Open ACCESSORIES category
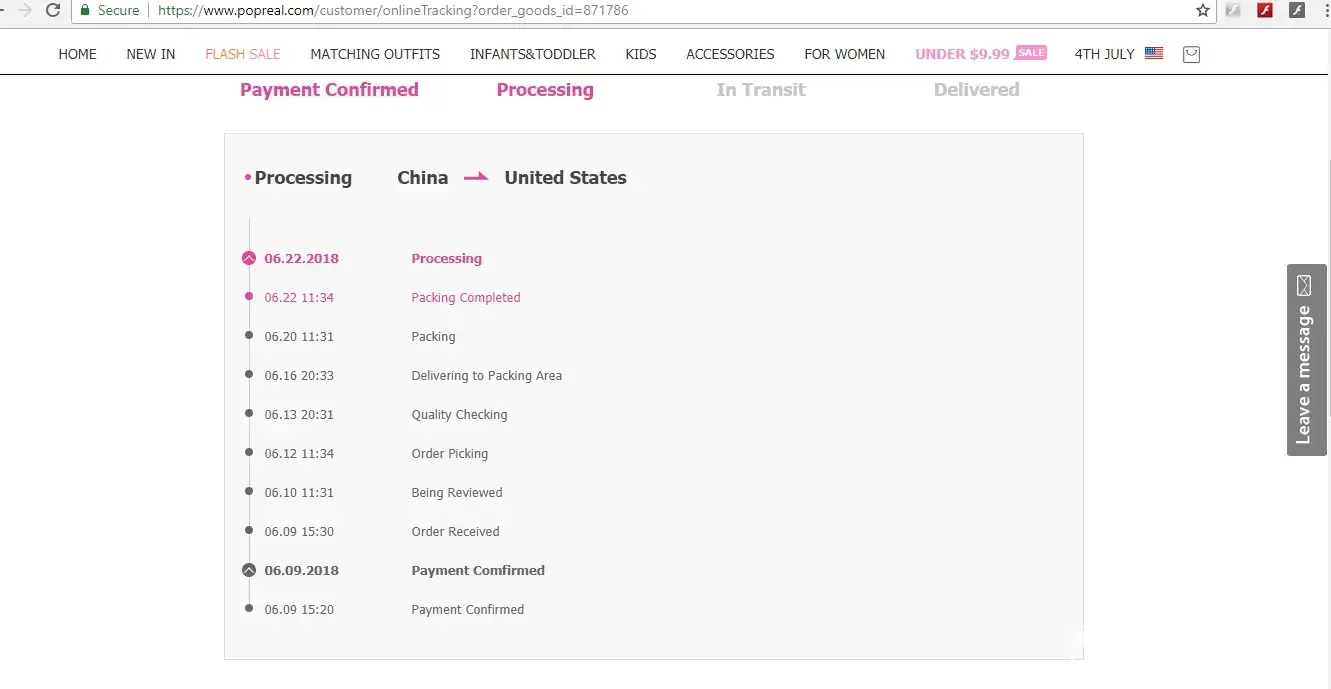Image resolution: width=1331 pixels, height=689 pixels. coord(730,54)
